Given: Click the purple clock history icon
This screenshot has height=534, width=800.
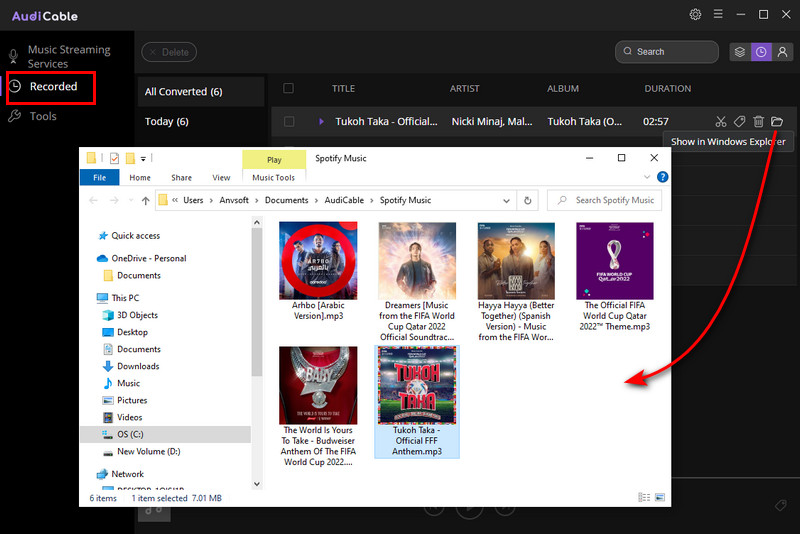Looking at the screenshot, I should [761, 52].
